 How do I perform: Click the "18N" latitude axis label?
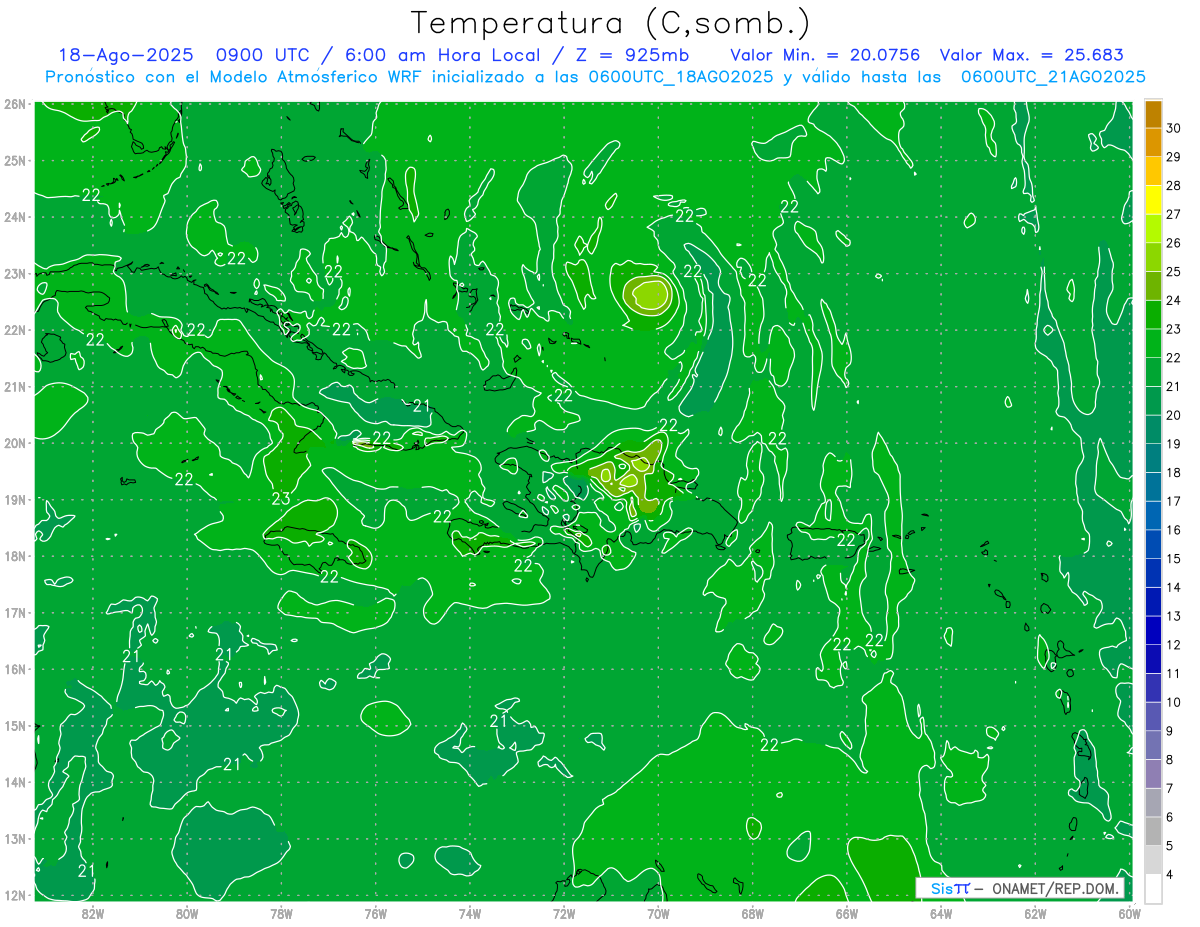[15, 556]
